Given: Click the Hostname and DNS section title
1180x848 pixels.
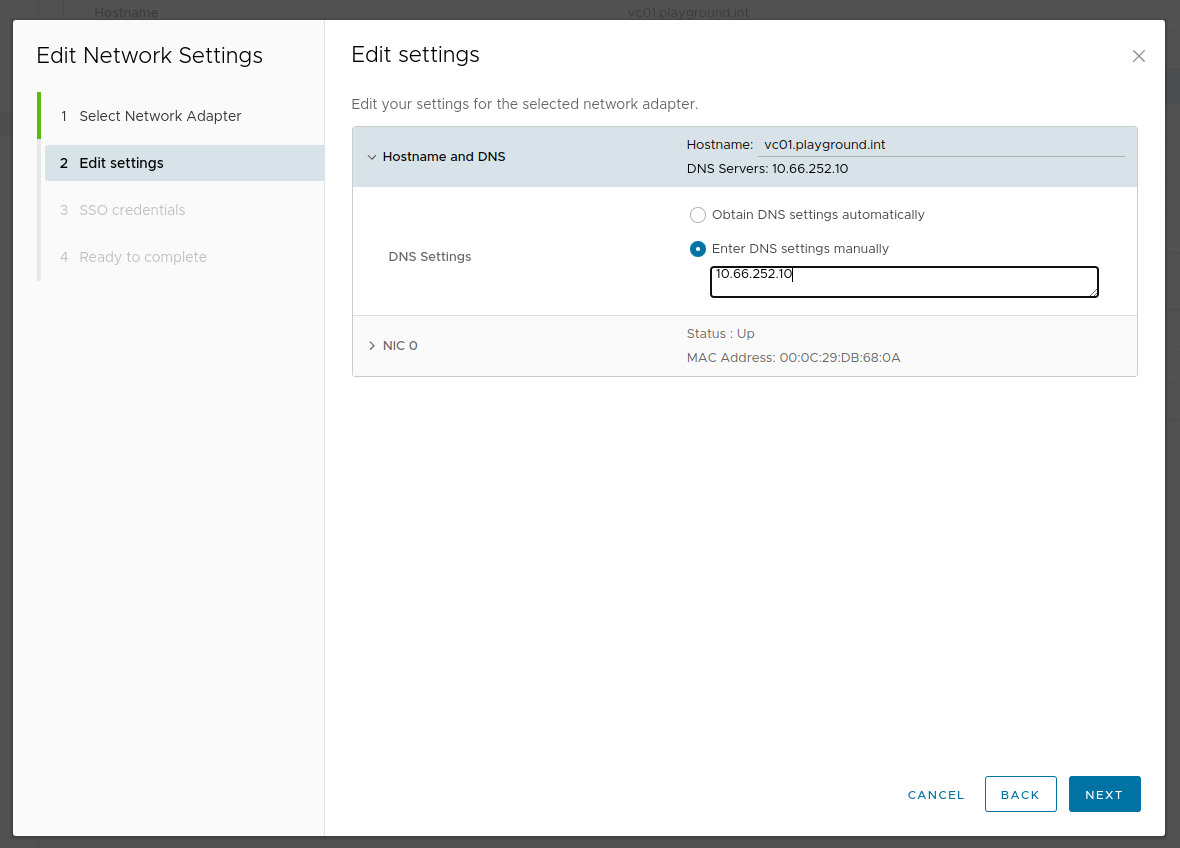Looking at the screenshot, I should click(444, 157).
